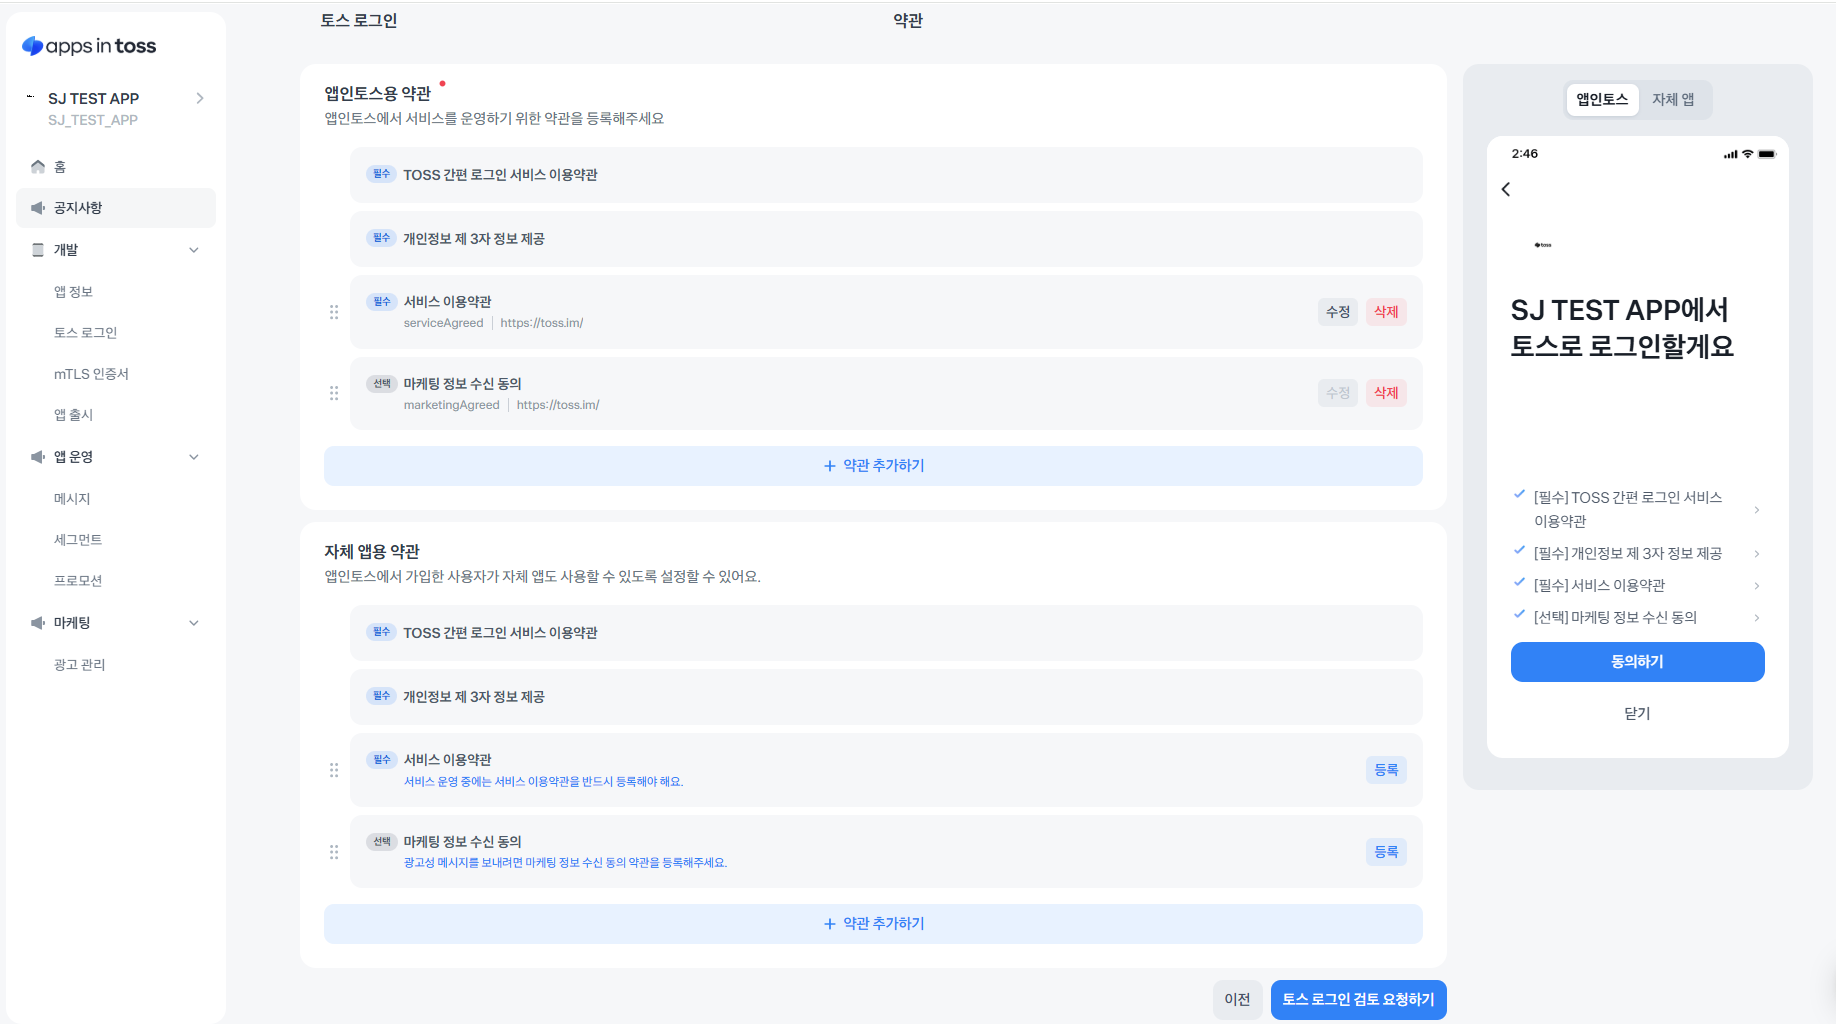Image resolution: width=1836 pixels, height=1024 pixels.
Task: Open mTLS 인증서 menu item
Action: click(91, 374)
